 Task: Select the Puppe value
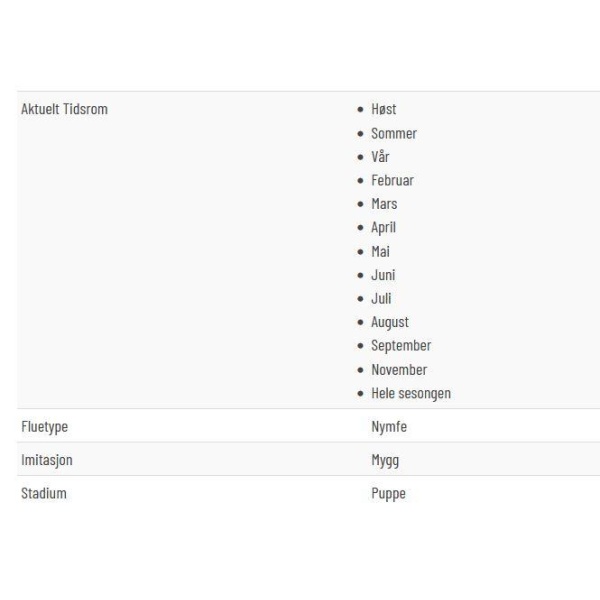388,494
